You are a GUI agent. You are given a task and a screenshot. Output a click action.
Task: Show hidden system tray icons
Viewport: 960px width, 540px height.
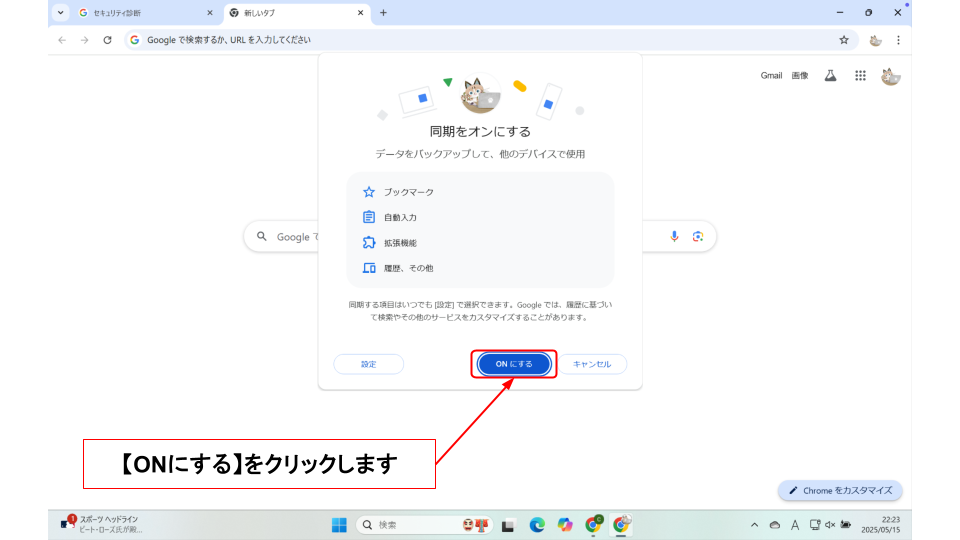tap(754, 525)
